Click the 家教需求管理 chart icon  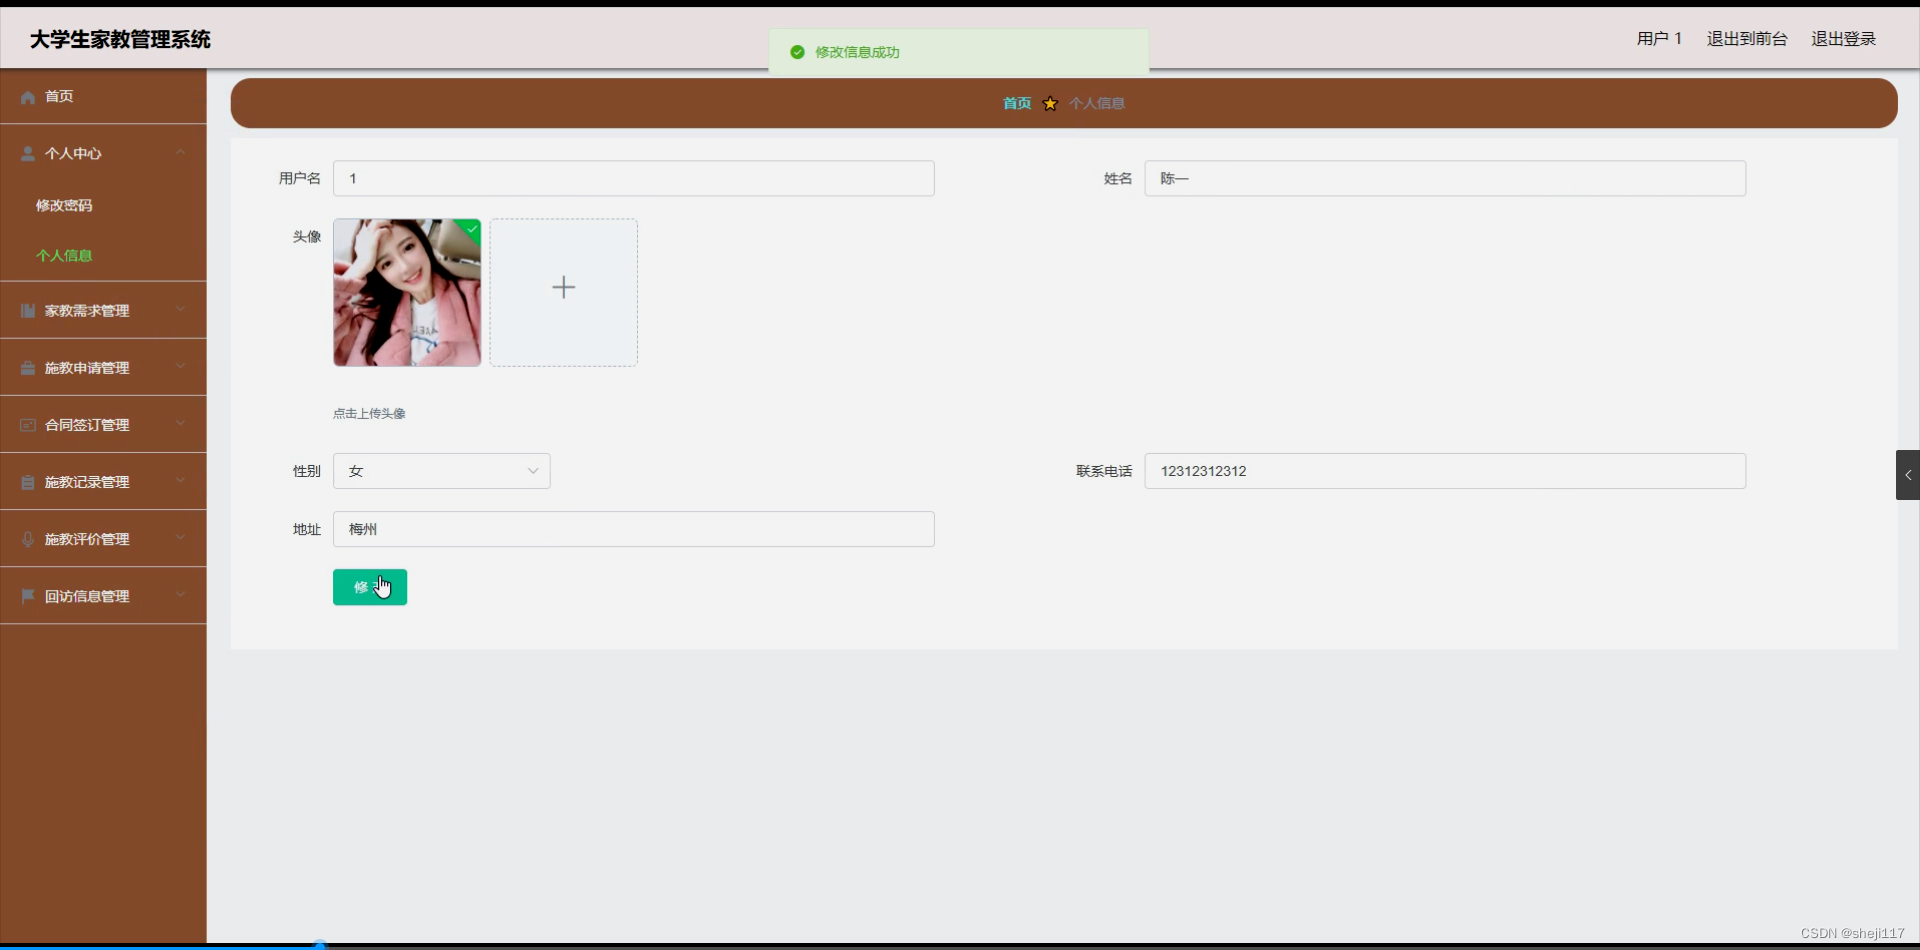coord(27,310)
